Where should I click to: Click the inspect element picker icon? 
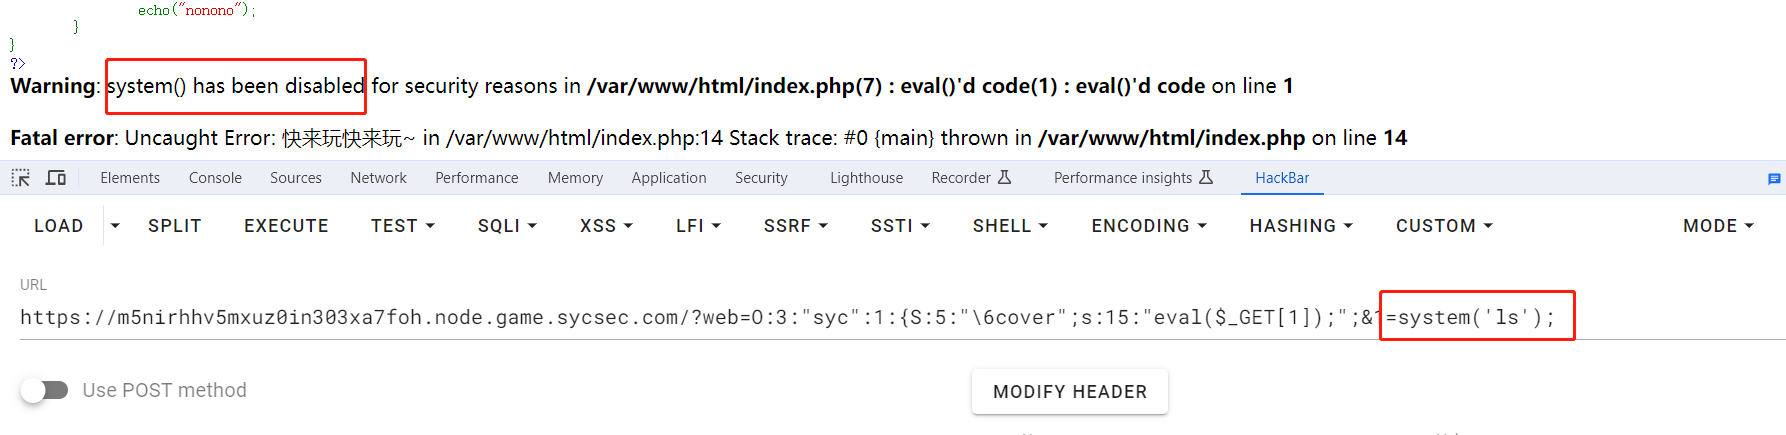click(x=20, y=178)
